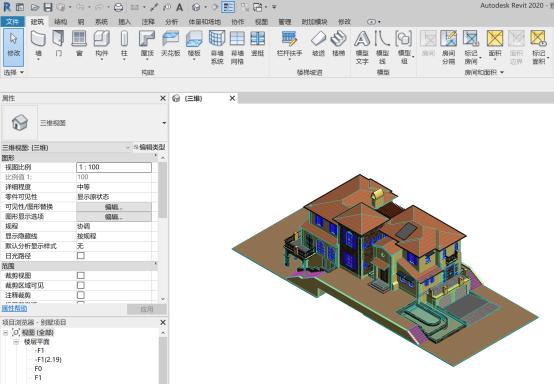Toggle the Sun Path (日光路径) checkbox
The height and width of the screenshot is (385, 554).
pyautogui.click(x=81, y=255)
